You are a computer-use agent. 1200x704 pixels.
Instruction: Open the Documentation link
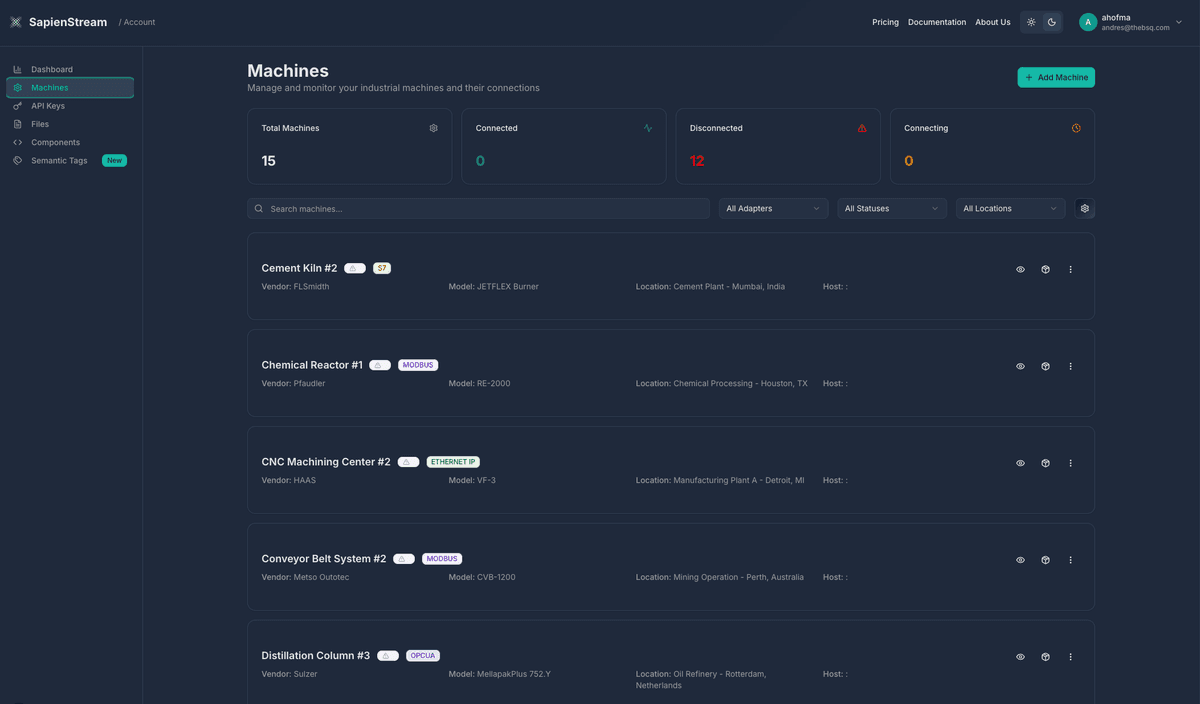point(936,22)
